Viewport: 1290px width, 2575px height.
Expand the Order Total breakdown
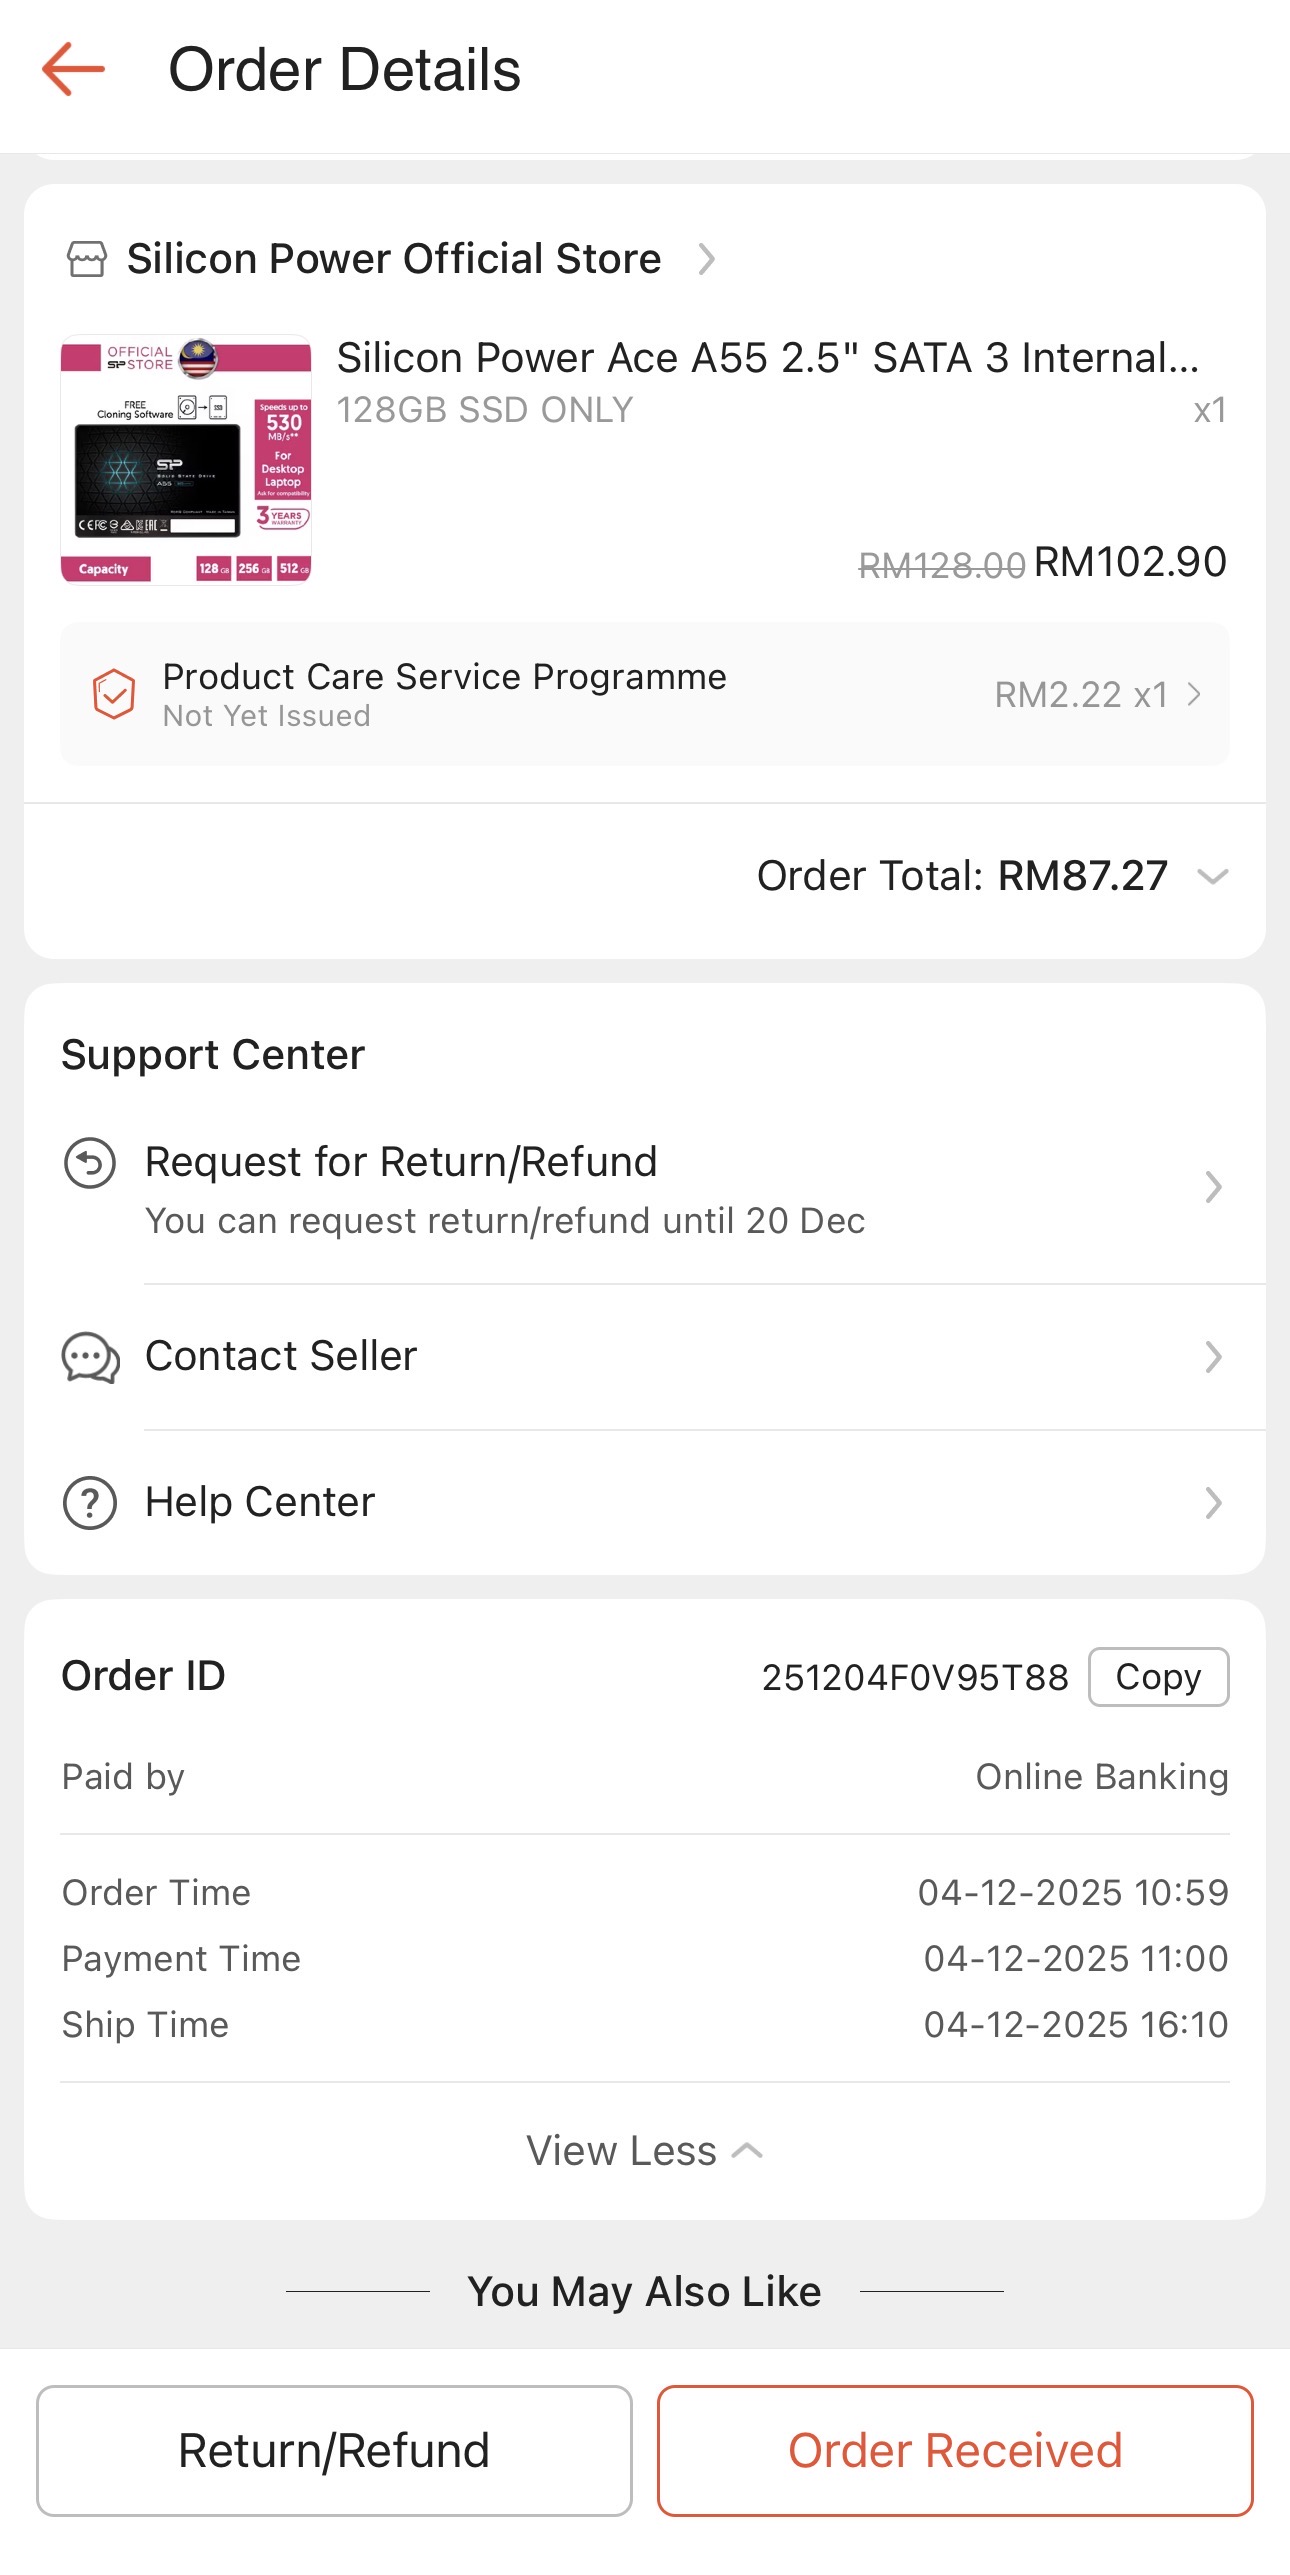pyautogui.click(x=1213, y=877)
